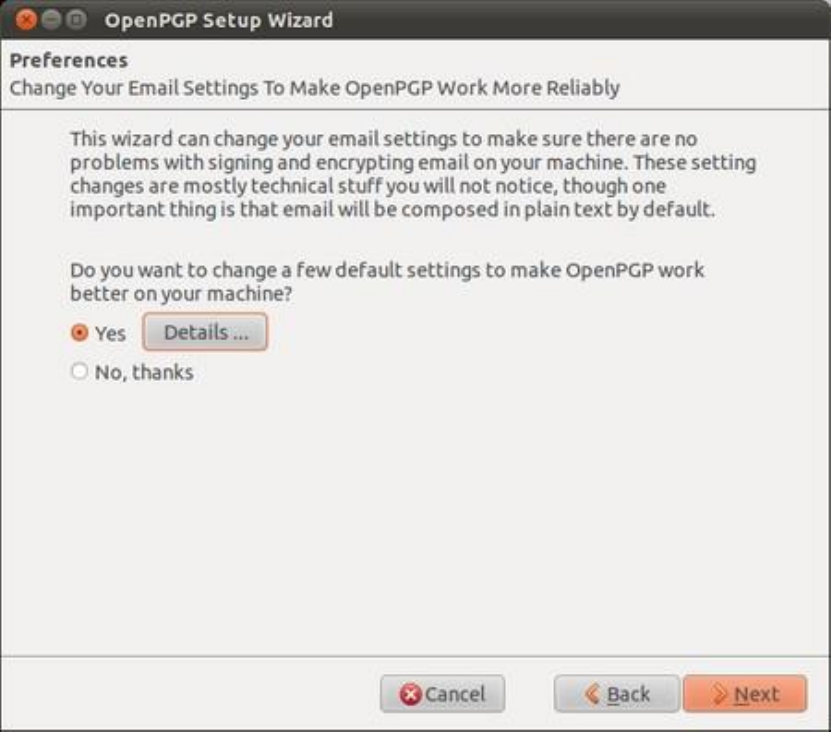Click the question 'Do you want to change'
This screenshot has width=831, height=732.
point(387,281)
